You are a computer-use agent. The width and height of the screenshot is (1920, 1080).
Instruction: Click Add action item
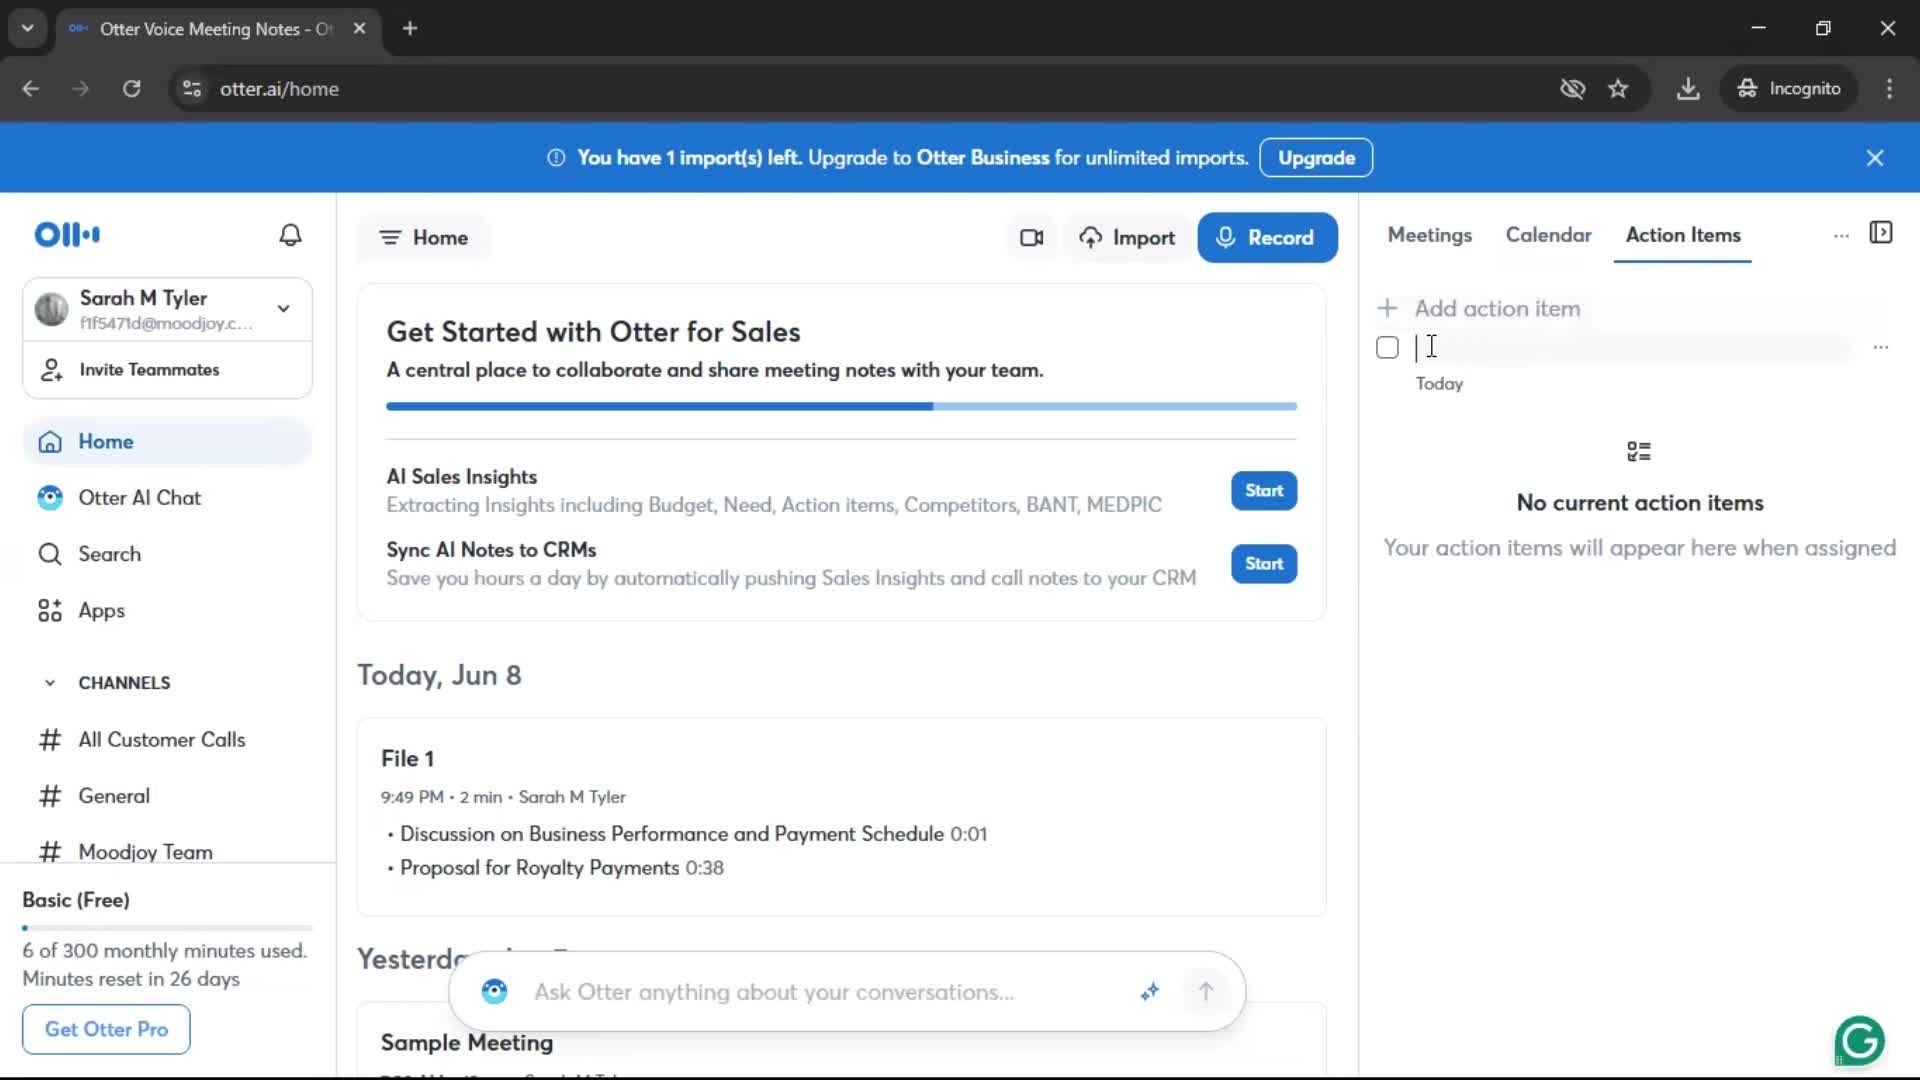point(1479,309)
